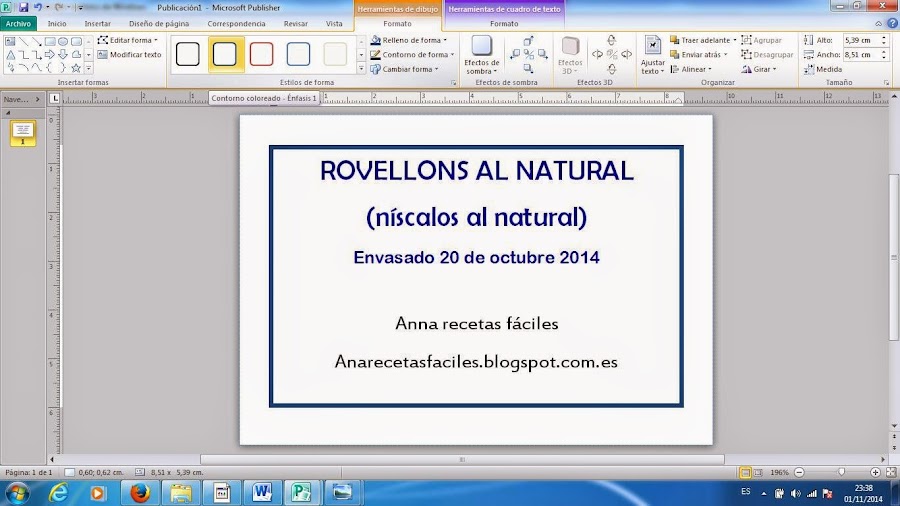The image size is (900, 506).
Task: Open Internet Explorer from the taskbar
Action: (58, 493)
